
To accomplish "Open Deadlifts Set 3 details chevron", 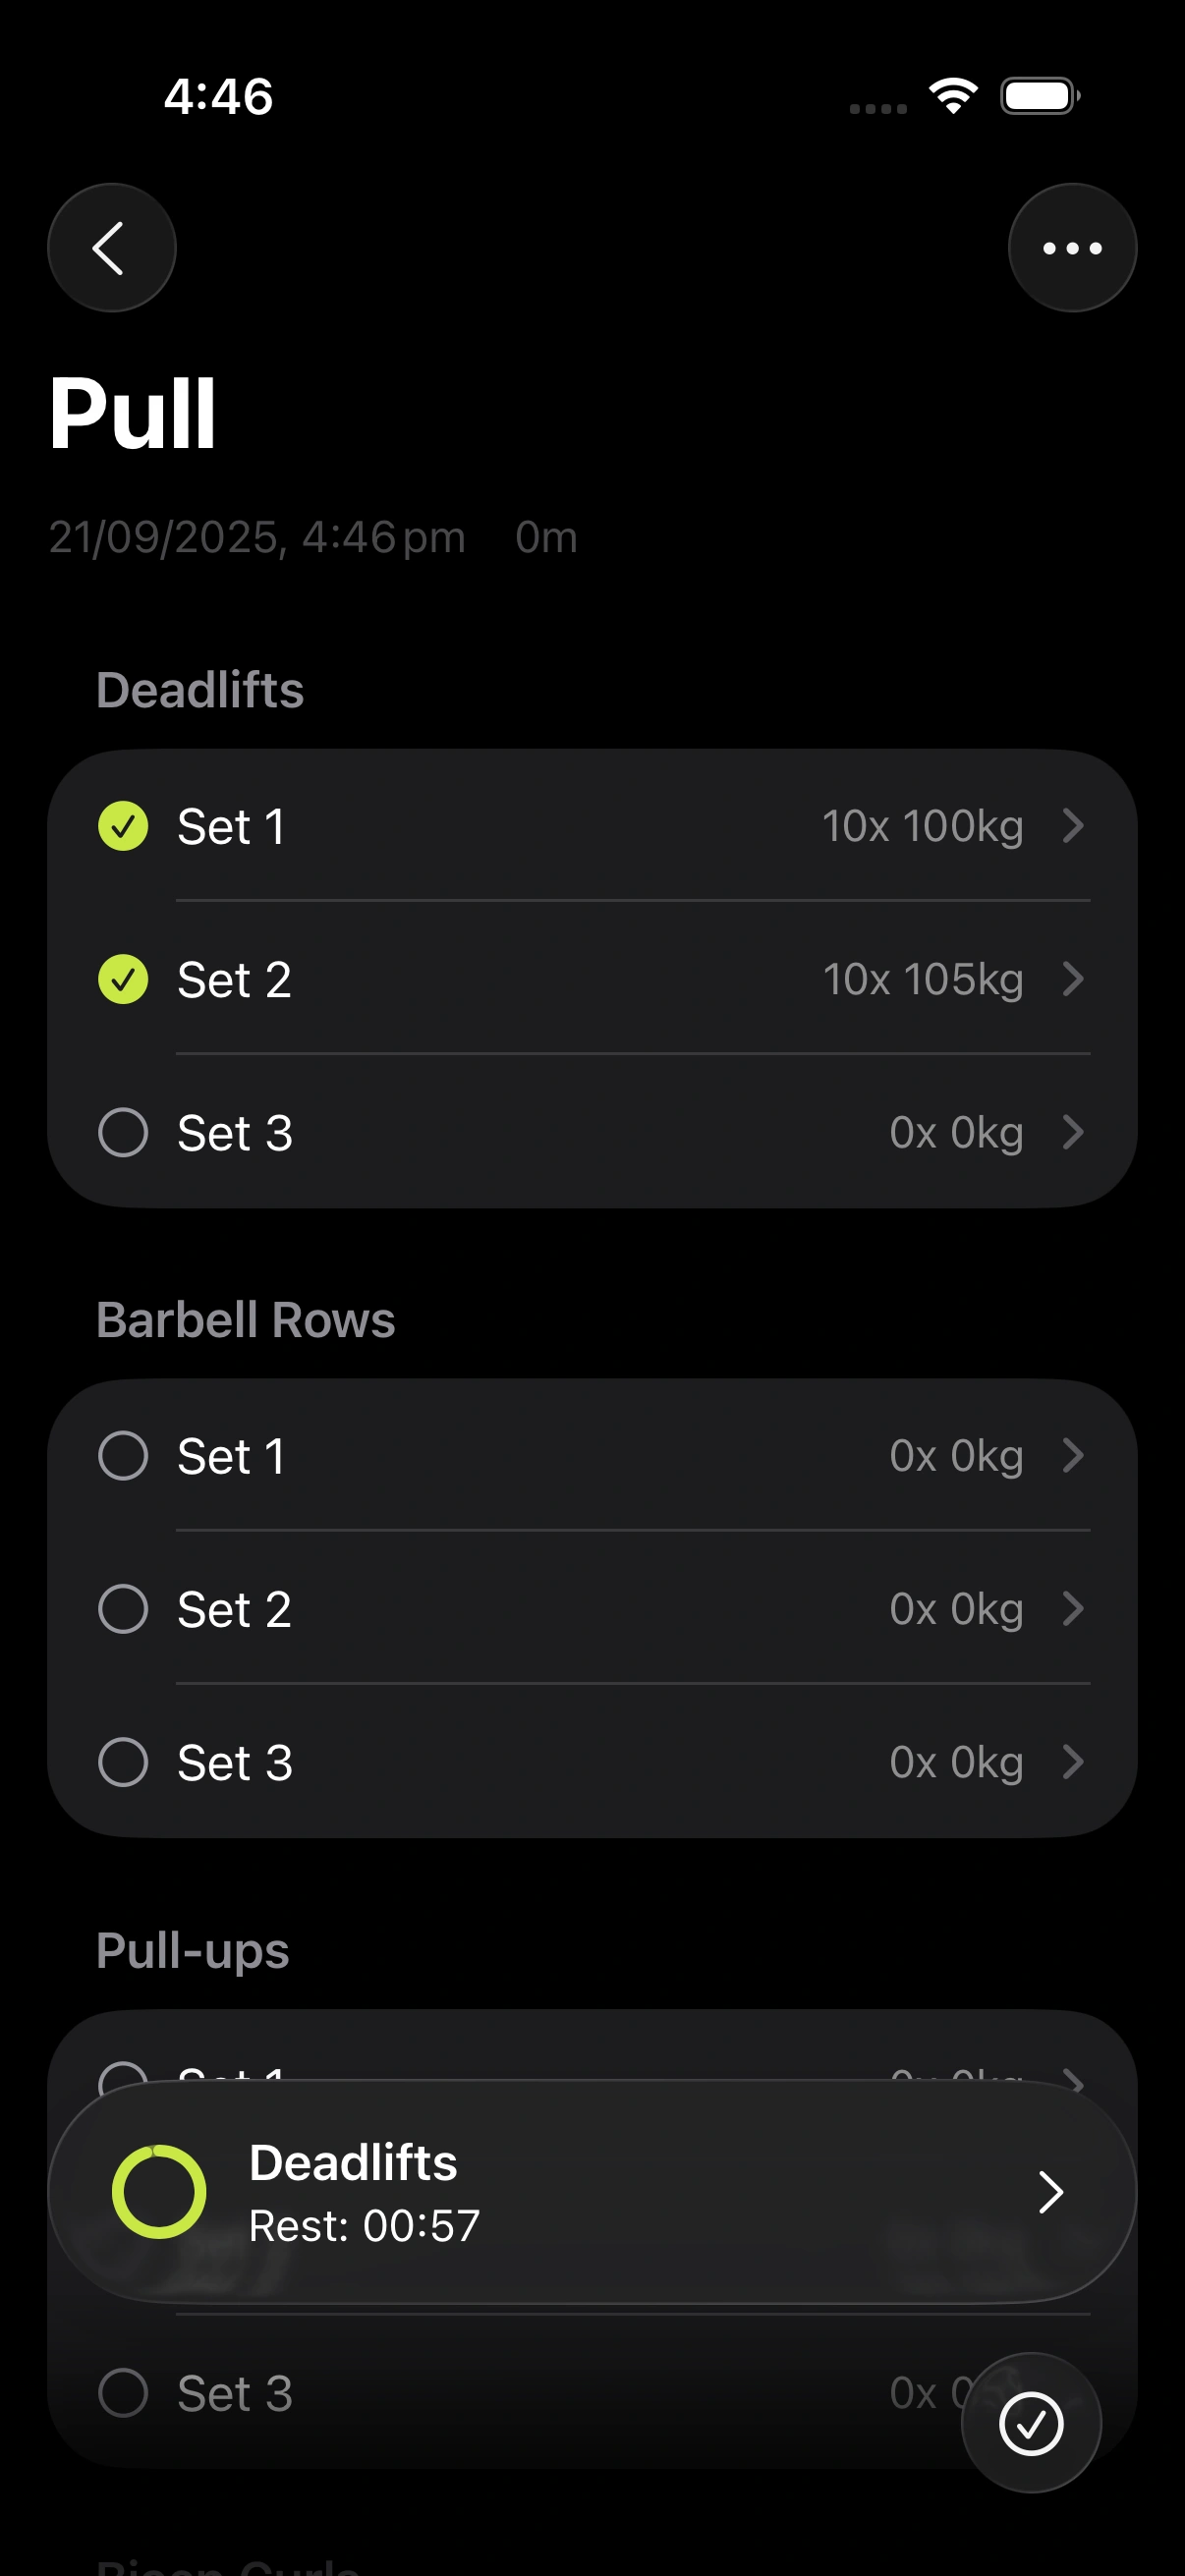I will 1073,1132.
